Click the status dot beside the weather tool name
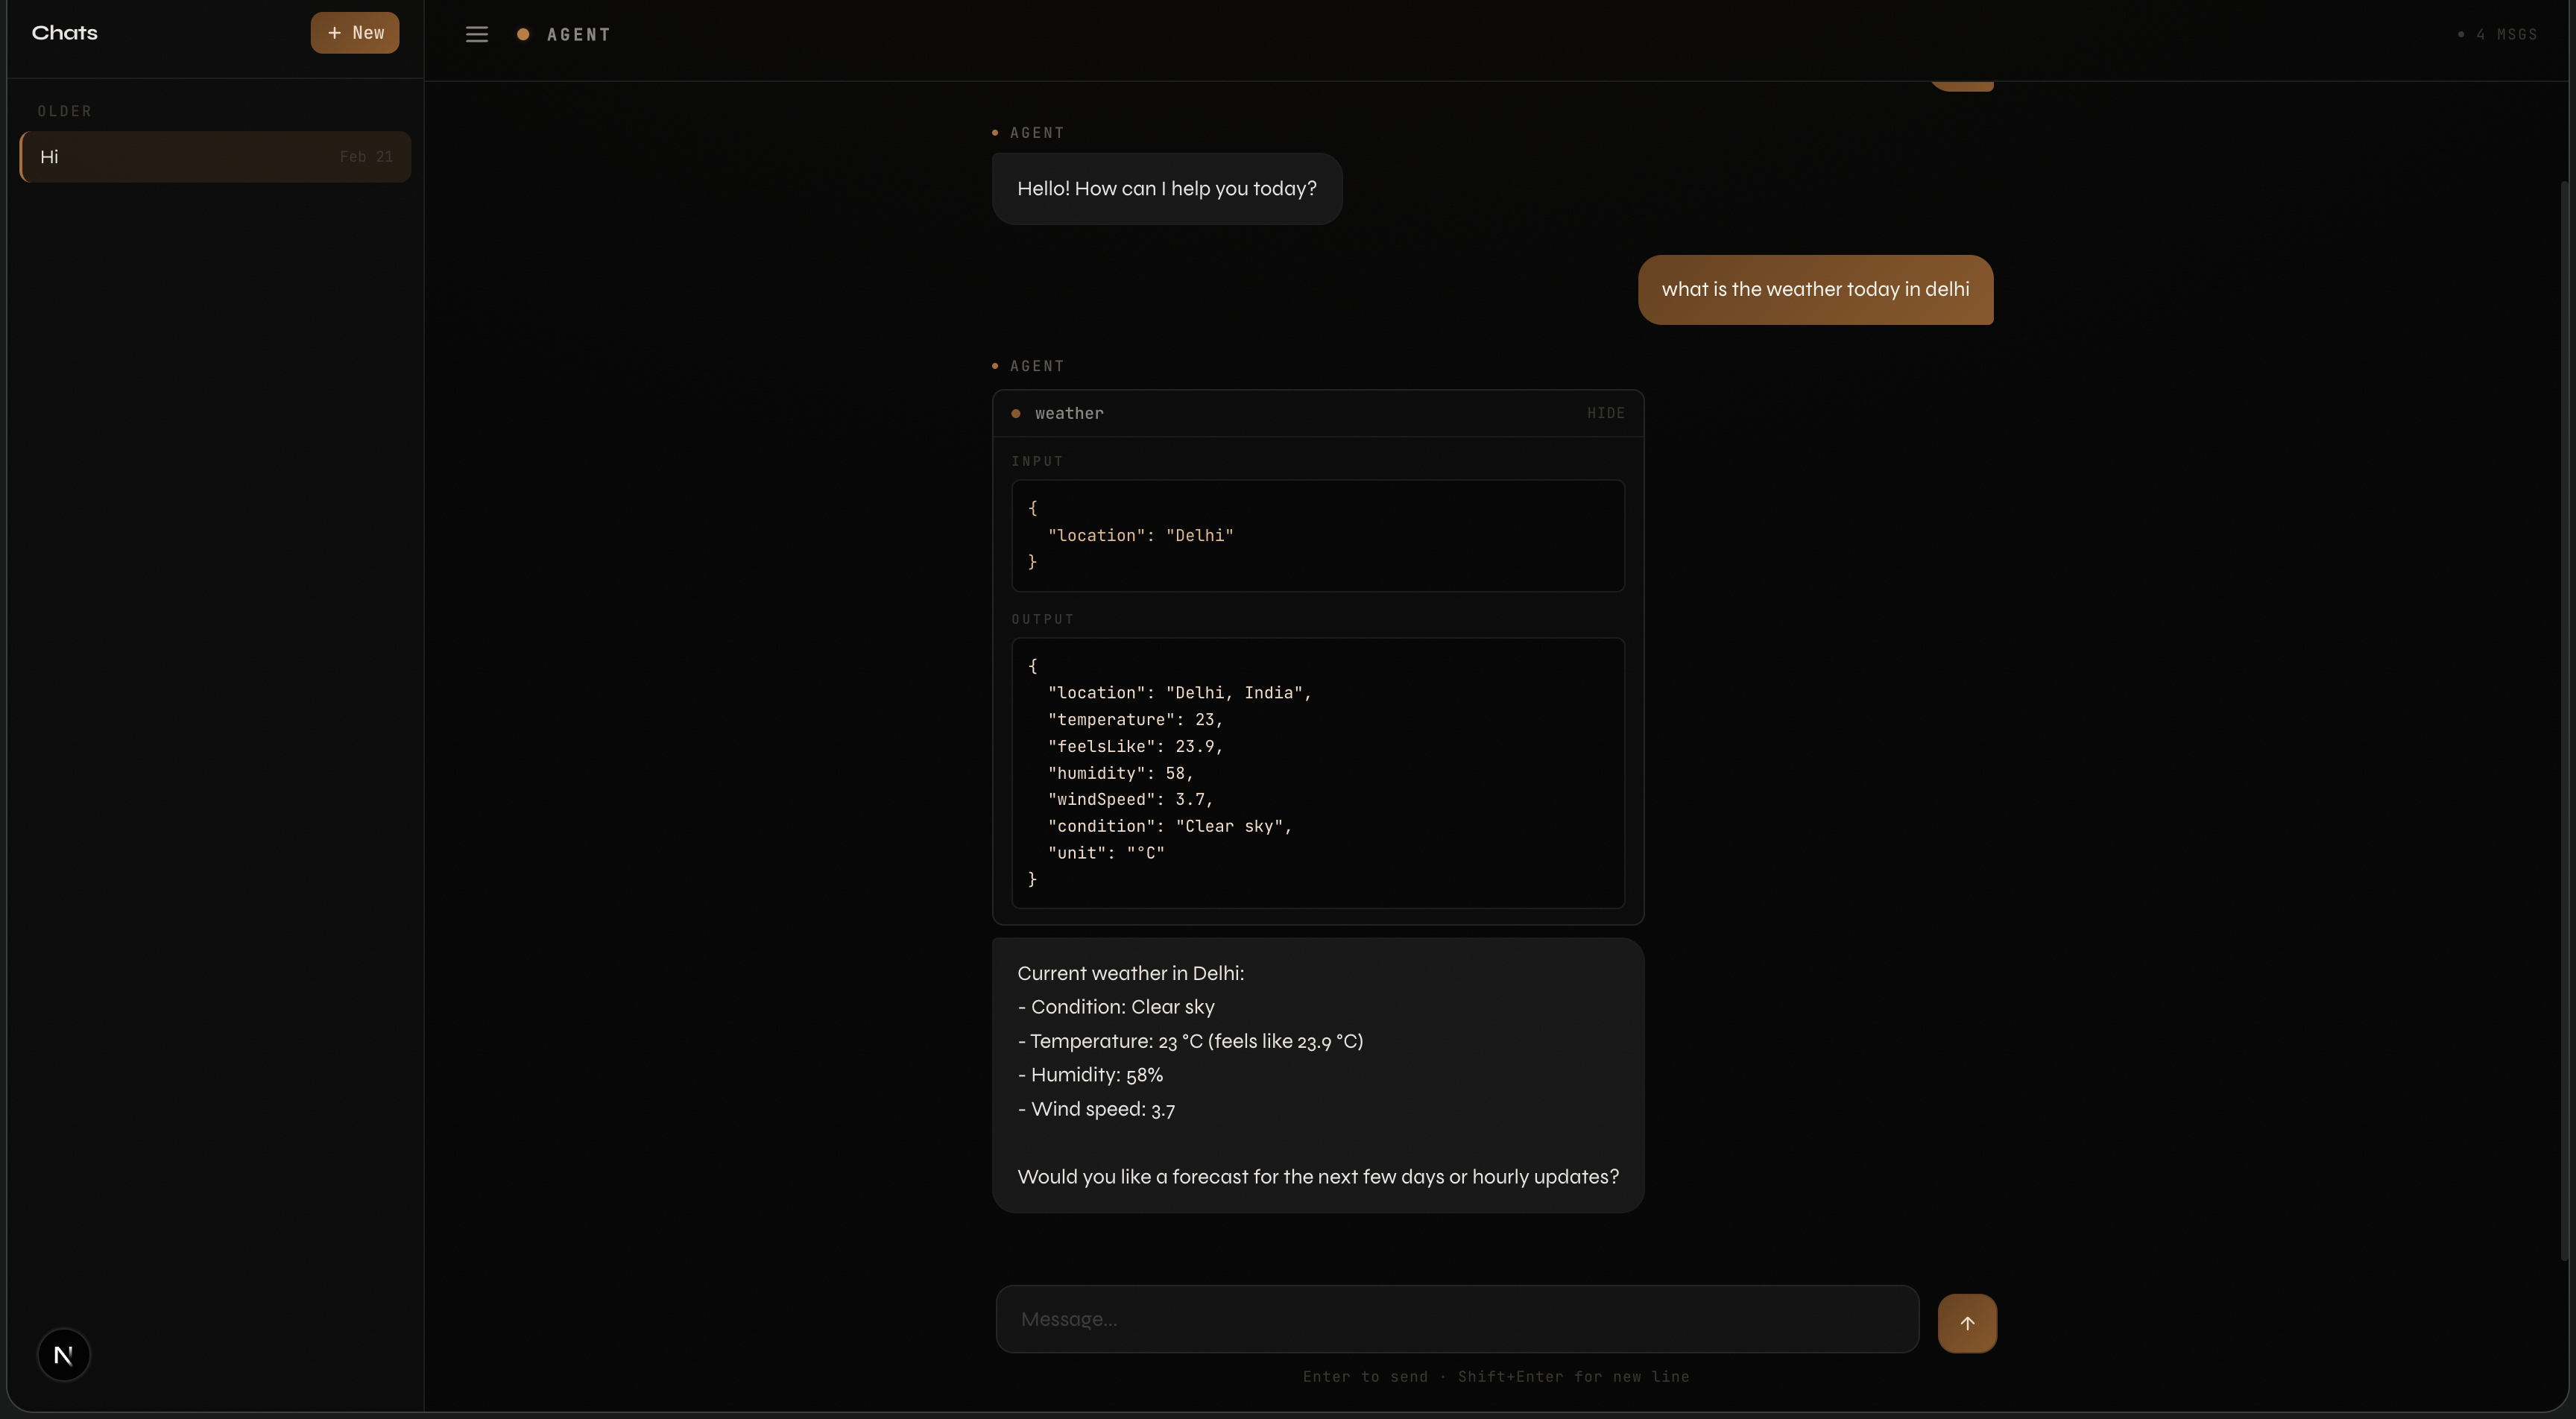 tap(1015, 413)
